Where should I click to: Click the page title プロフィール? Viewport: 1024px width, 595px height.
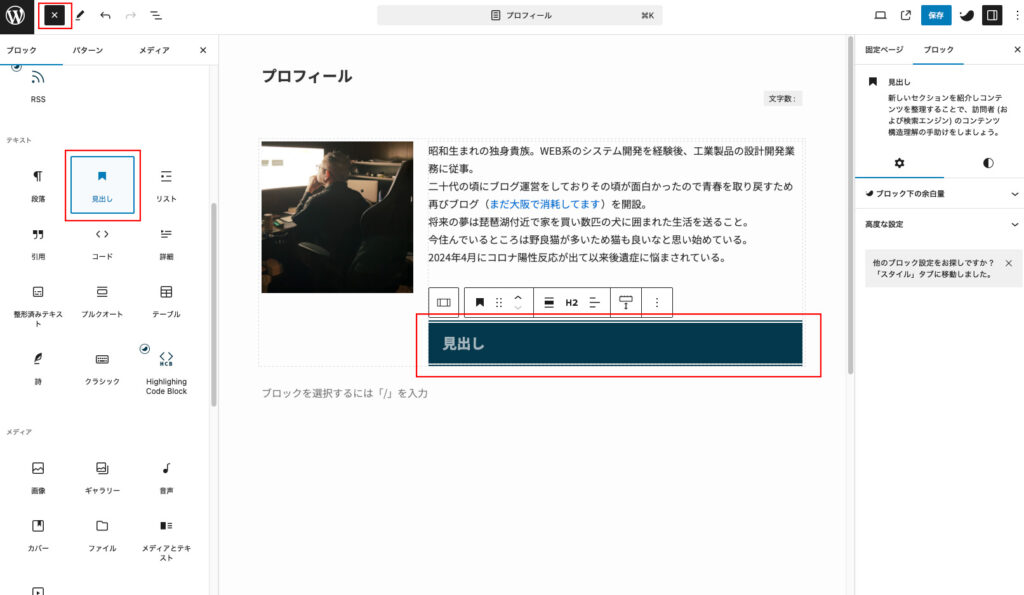click(x=307, y=76)
